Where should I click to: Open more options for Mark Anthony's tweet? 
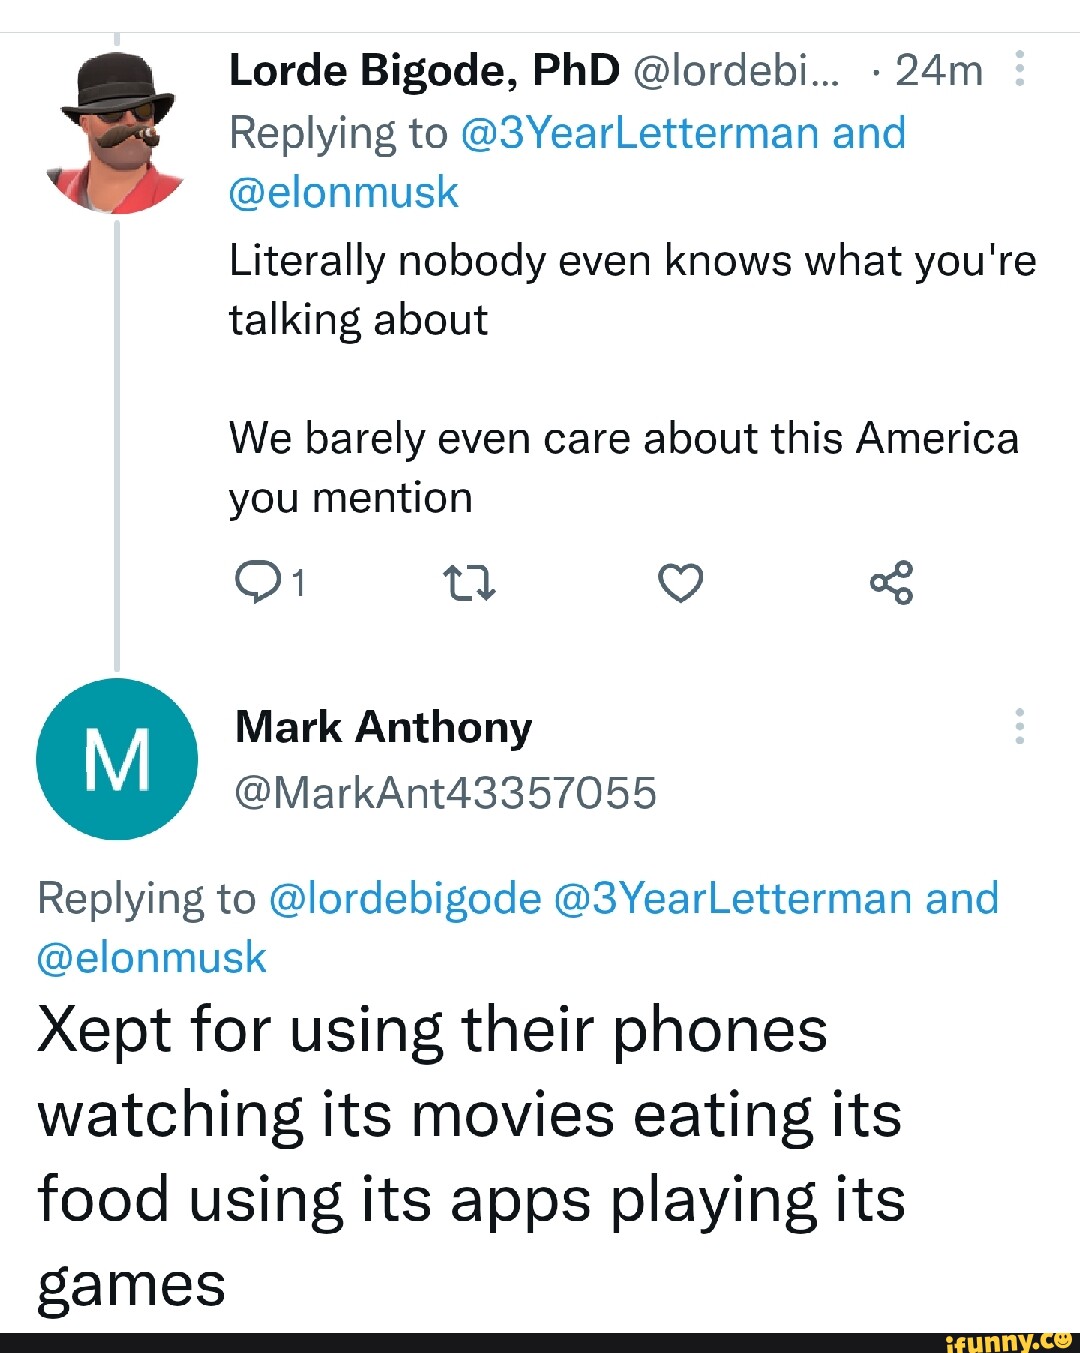click(1019, 726)
